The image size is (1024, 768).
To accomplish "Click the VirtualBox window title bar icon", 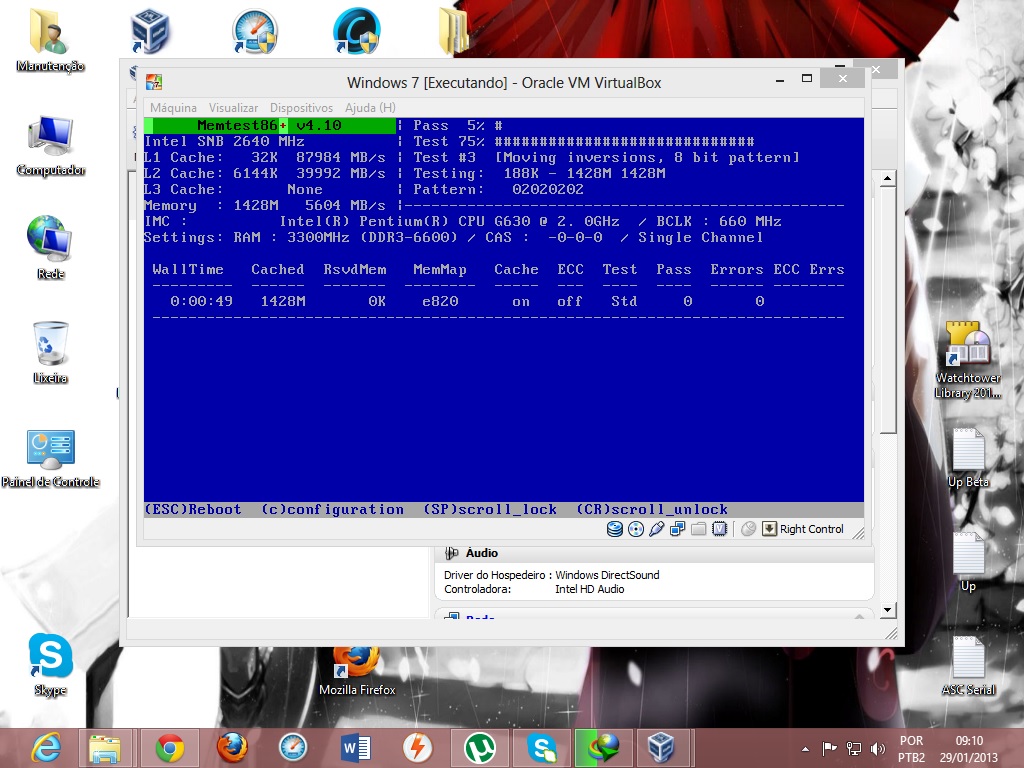I will [x=154, y=82].
